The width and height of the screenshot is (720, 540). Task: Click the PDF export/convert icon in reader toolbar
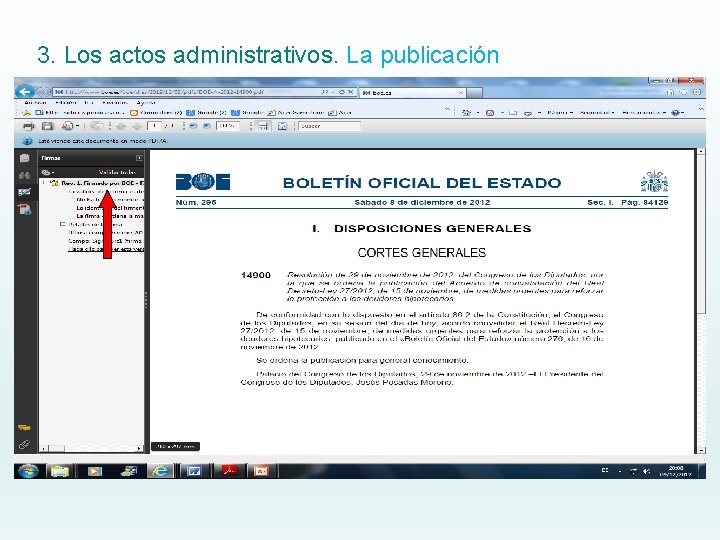click(x=68, y=126)
